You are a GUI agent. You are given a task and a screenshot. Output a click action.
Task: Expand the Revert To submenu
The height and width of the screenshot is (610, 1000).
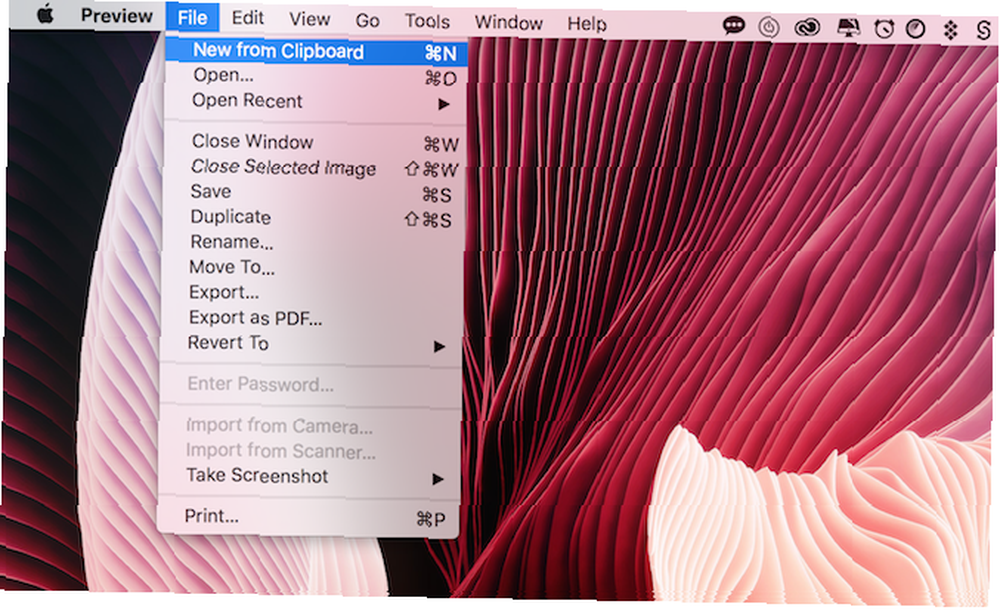(x=309, y=343)
